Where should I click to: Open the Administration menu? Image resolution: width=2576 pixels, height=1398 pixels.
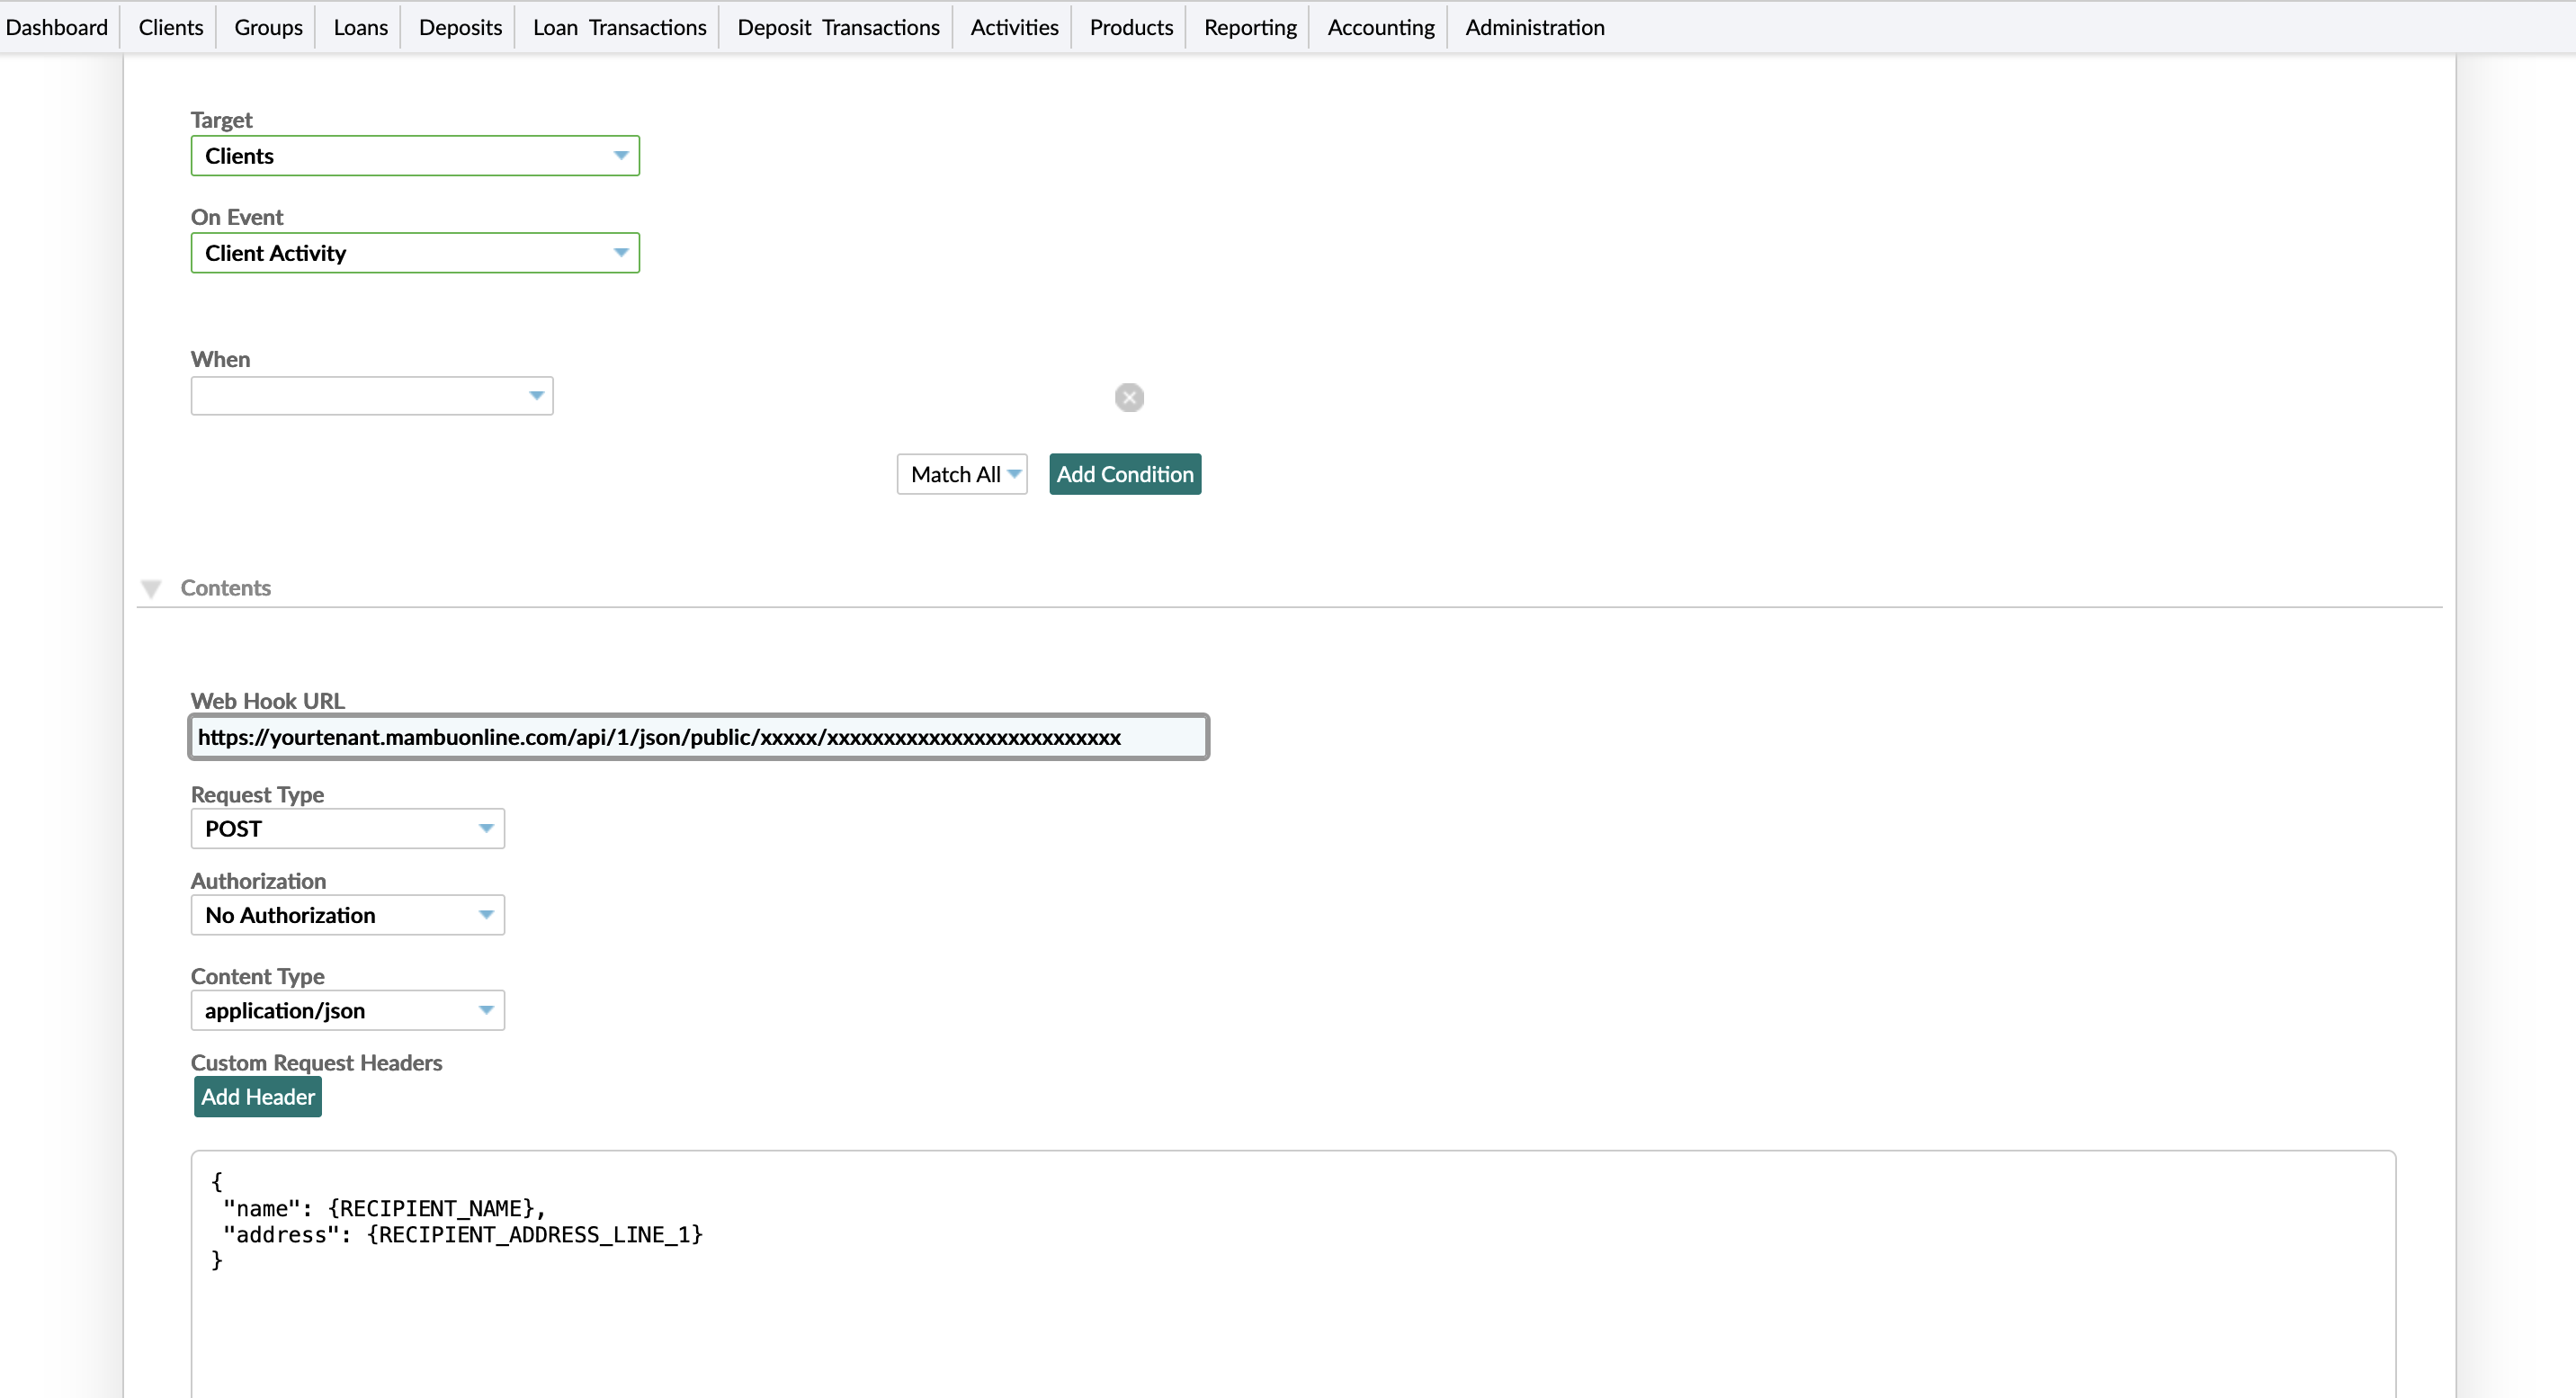tap(1534, 27)
